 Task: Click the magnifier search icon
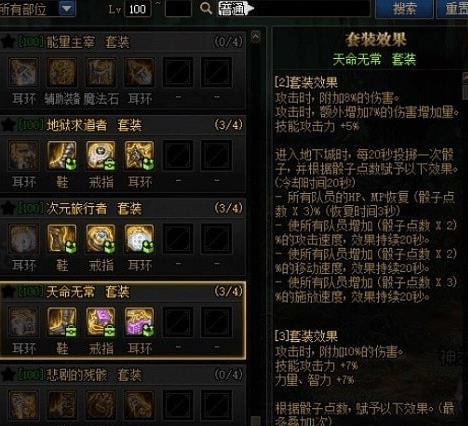pyautogui.click(x=206, y=8)
